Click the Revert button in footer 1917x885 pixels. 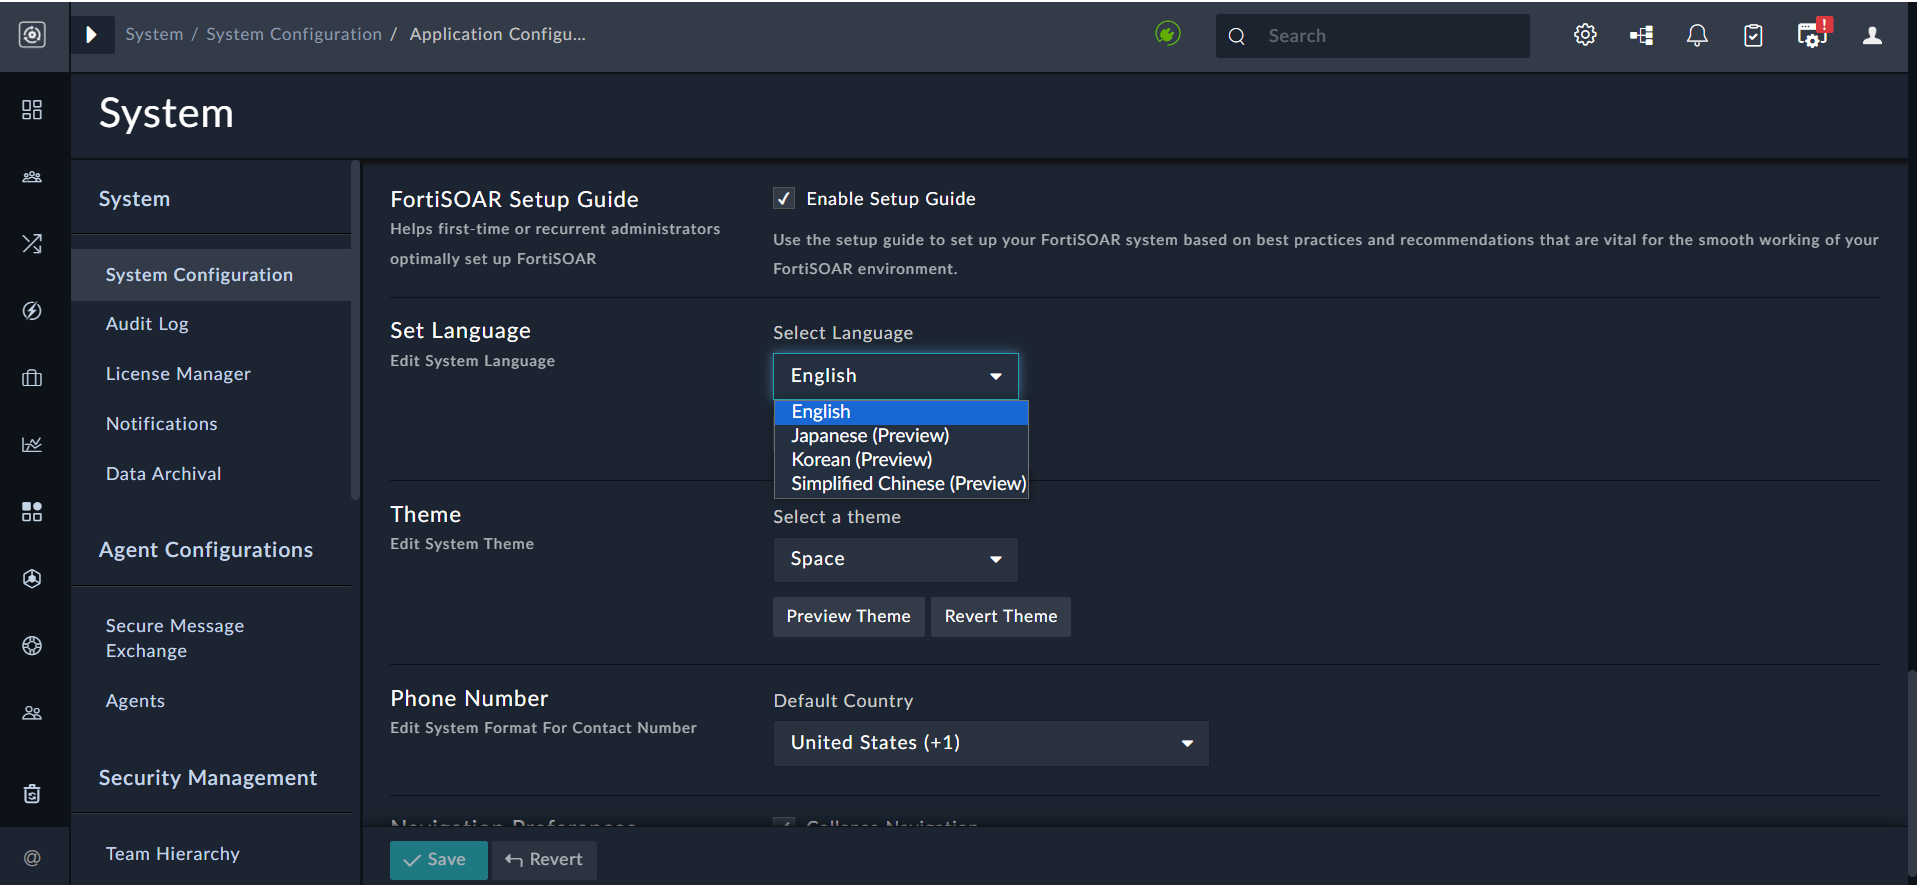pyautogui.click(x=544, y=860)
